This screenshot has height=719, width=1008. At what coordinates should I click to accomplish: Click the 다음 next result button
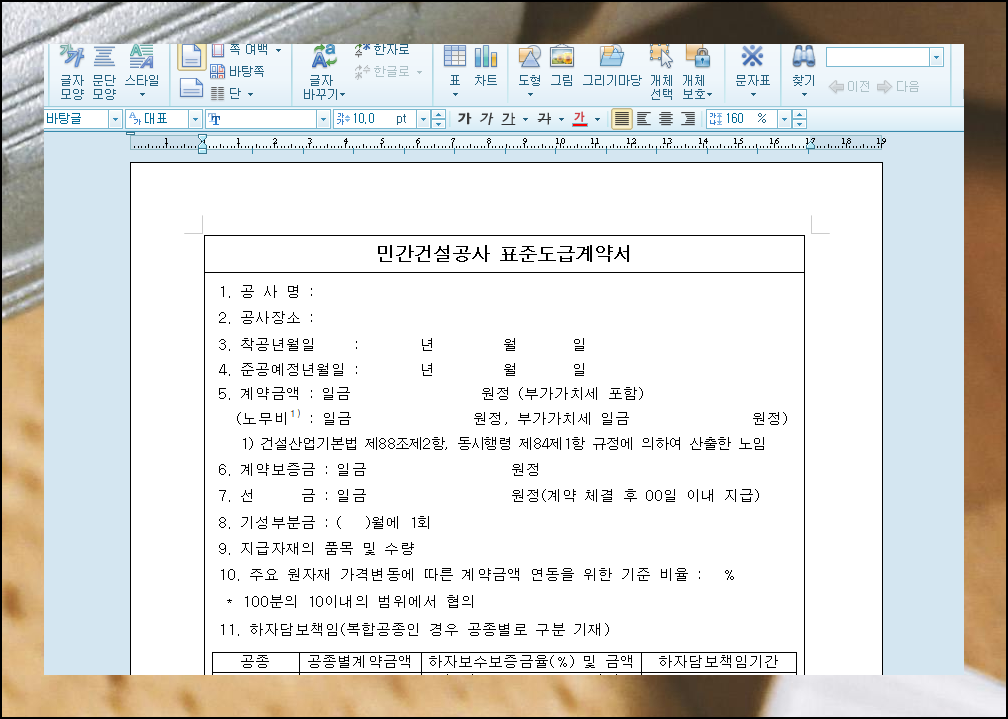898,86
